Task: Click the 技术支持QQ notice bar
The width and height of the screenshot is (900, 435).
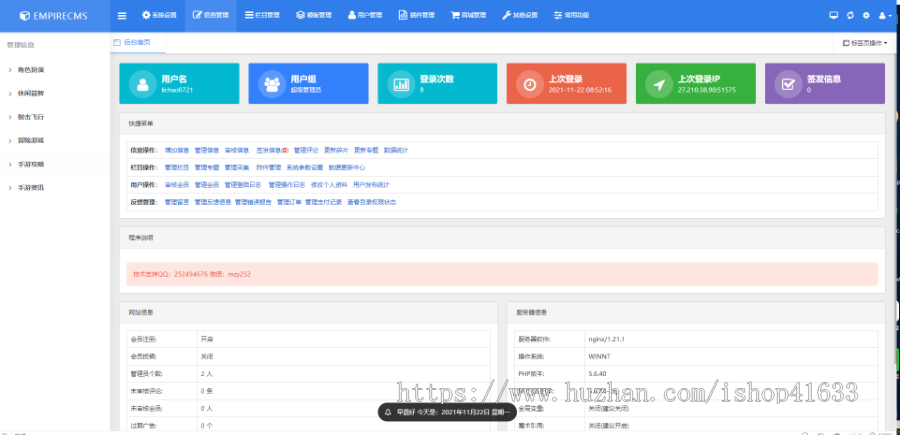Action: click(x=502, y=274)
